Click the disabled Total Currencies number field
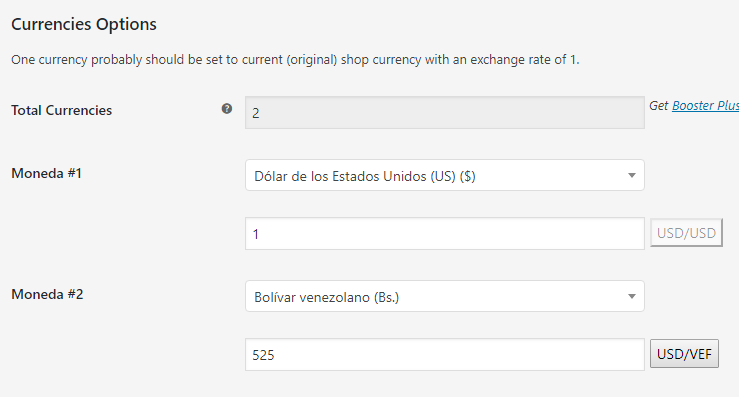 [444, 113]
